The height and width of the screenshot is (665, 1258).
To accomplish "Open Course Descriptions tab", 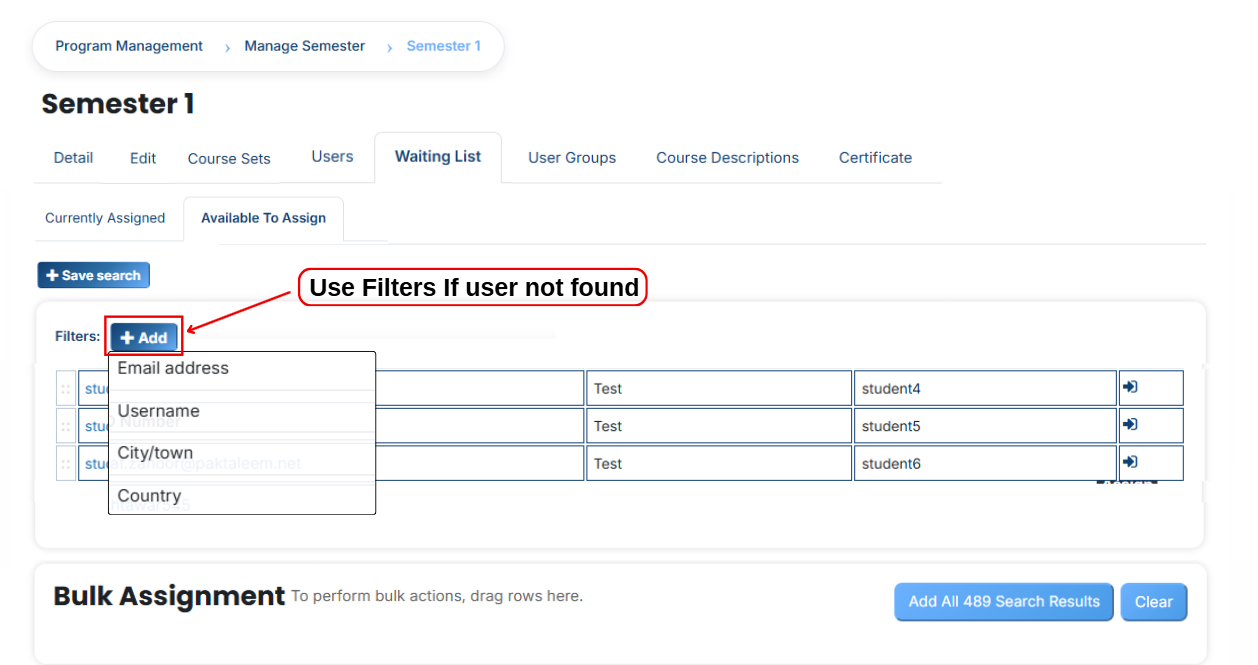I will (x=727, y=158).
